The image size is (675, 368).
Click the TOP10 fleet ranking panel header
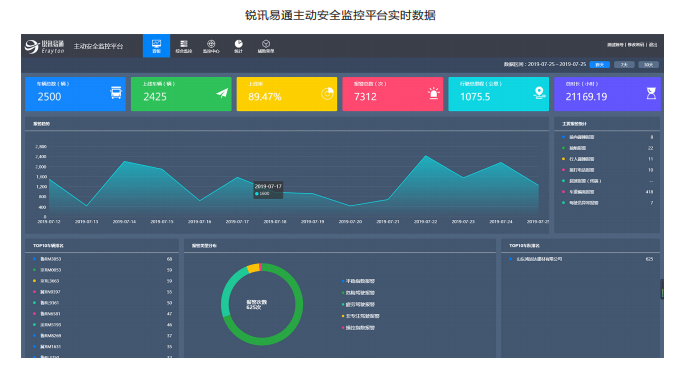[x=580, y=246]
